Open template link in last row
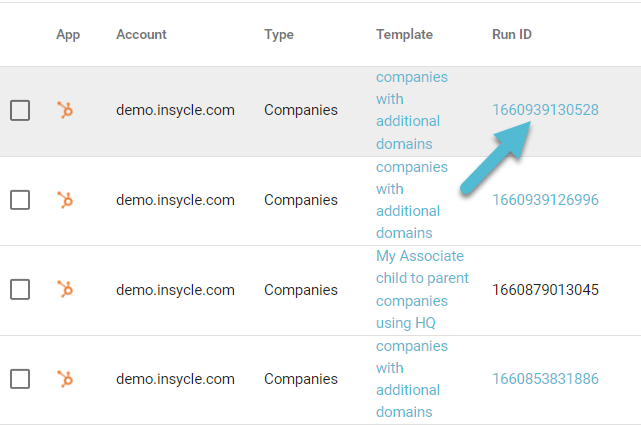Screen dimensions: 641x425 (412, 379)
